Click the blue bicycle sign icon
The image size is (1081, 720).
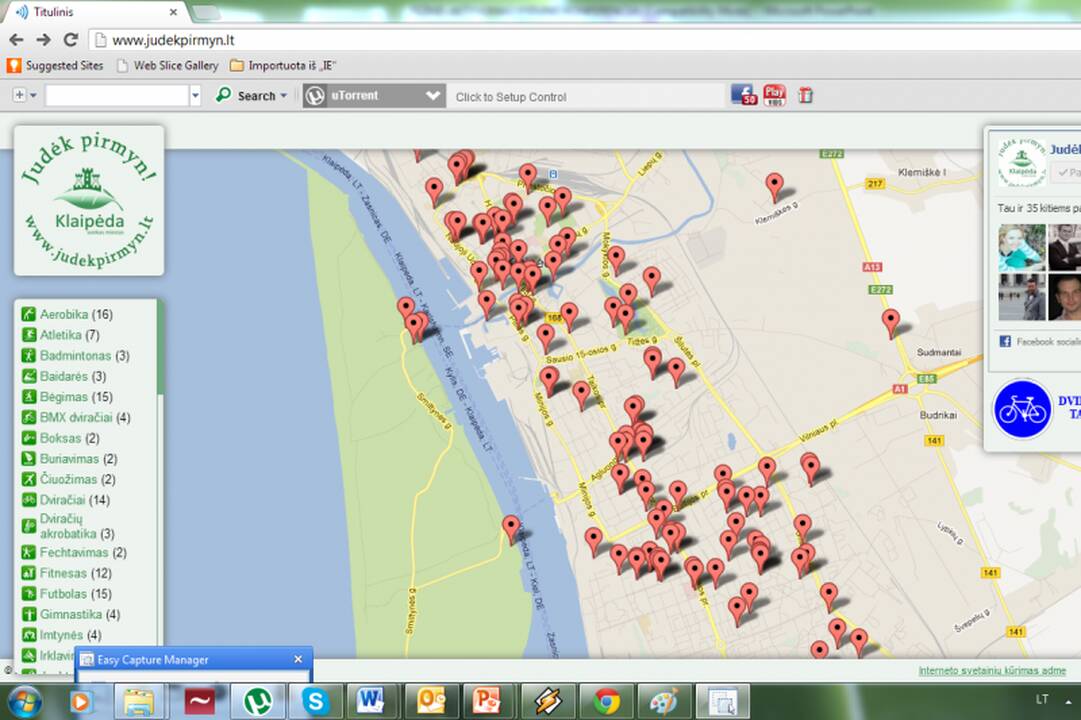(x=1022, y=410)
